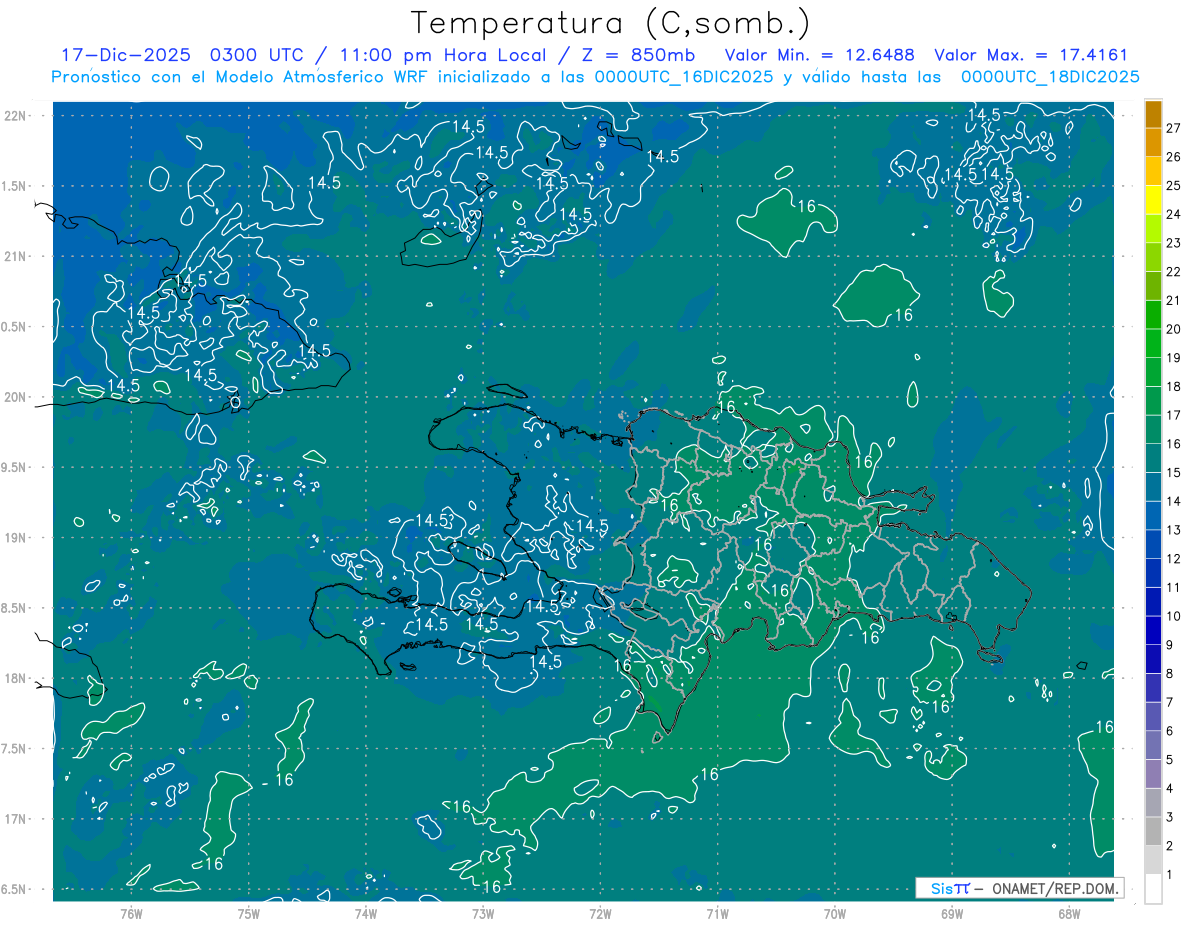Click the "Valor Min. = 12.6488" value
1200x927 pixels.
[820, 55]
